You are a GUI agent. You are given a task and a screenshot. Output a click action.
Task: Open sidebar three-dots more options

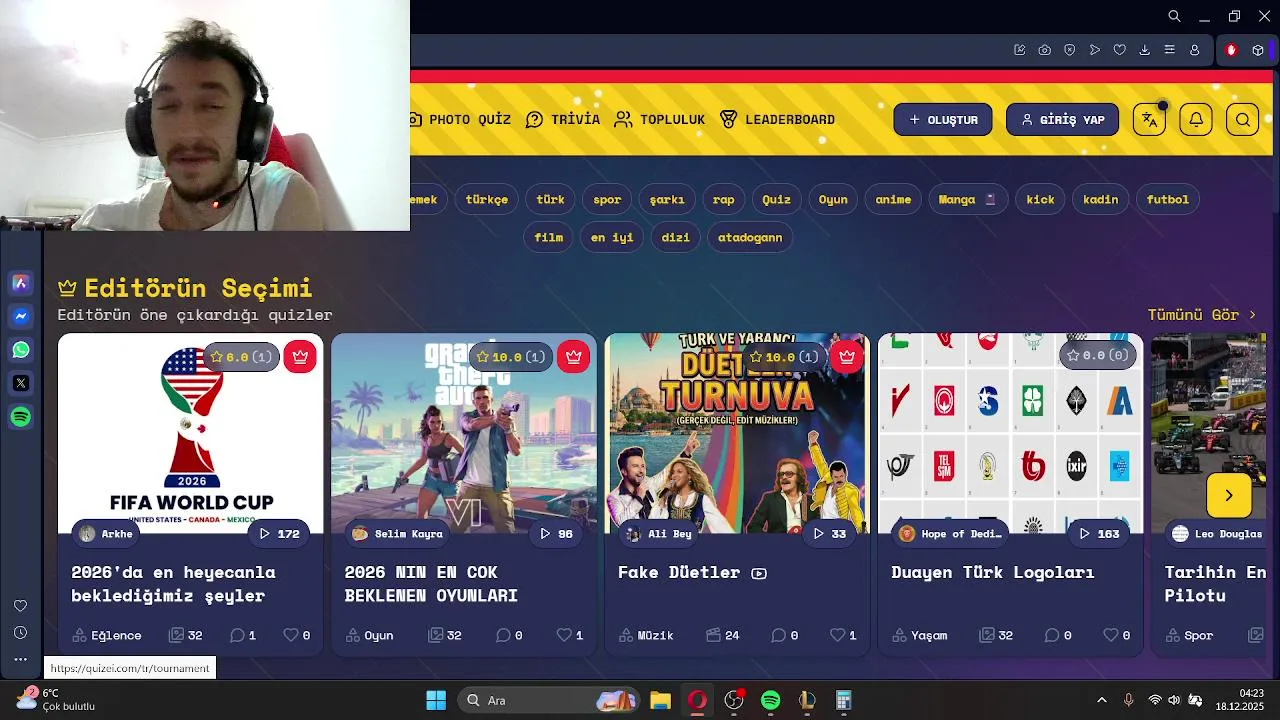point(20,659)
